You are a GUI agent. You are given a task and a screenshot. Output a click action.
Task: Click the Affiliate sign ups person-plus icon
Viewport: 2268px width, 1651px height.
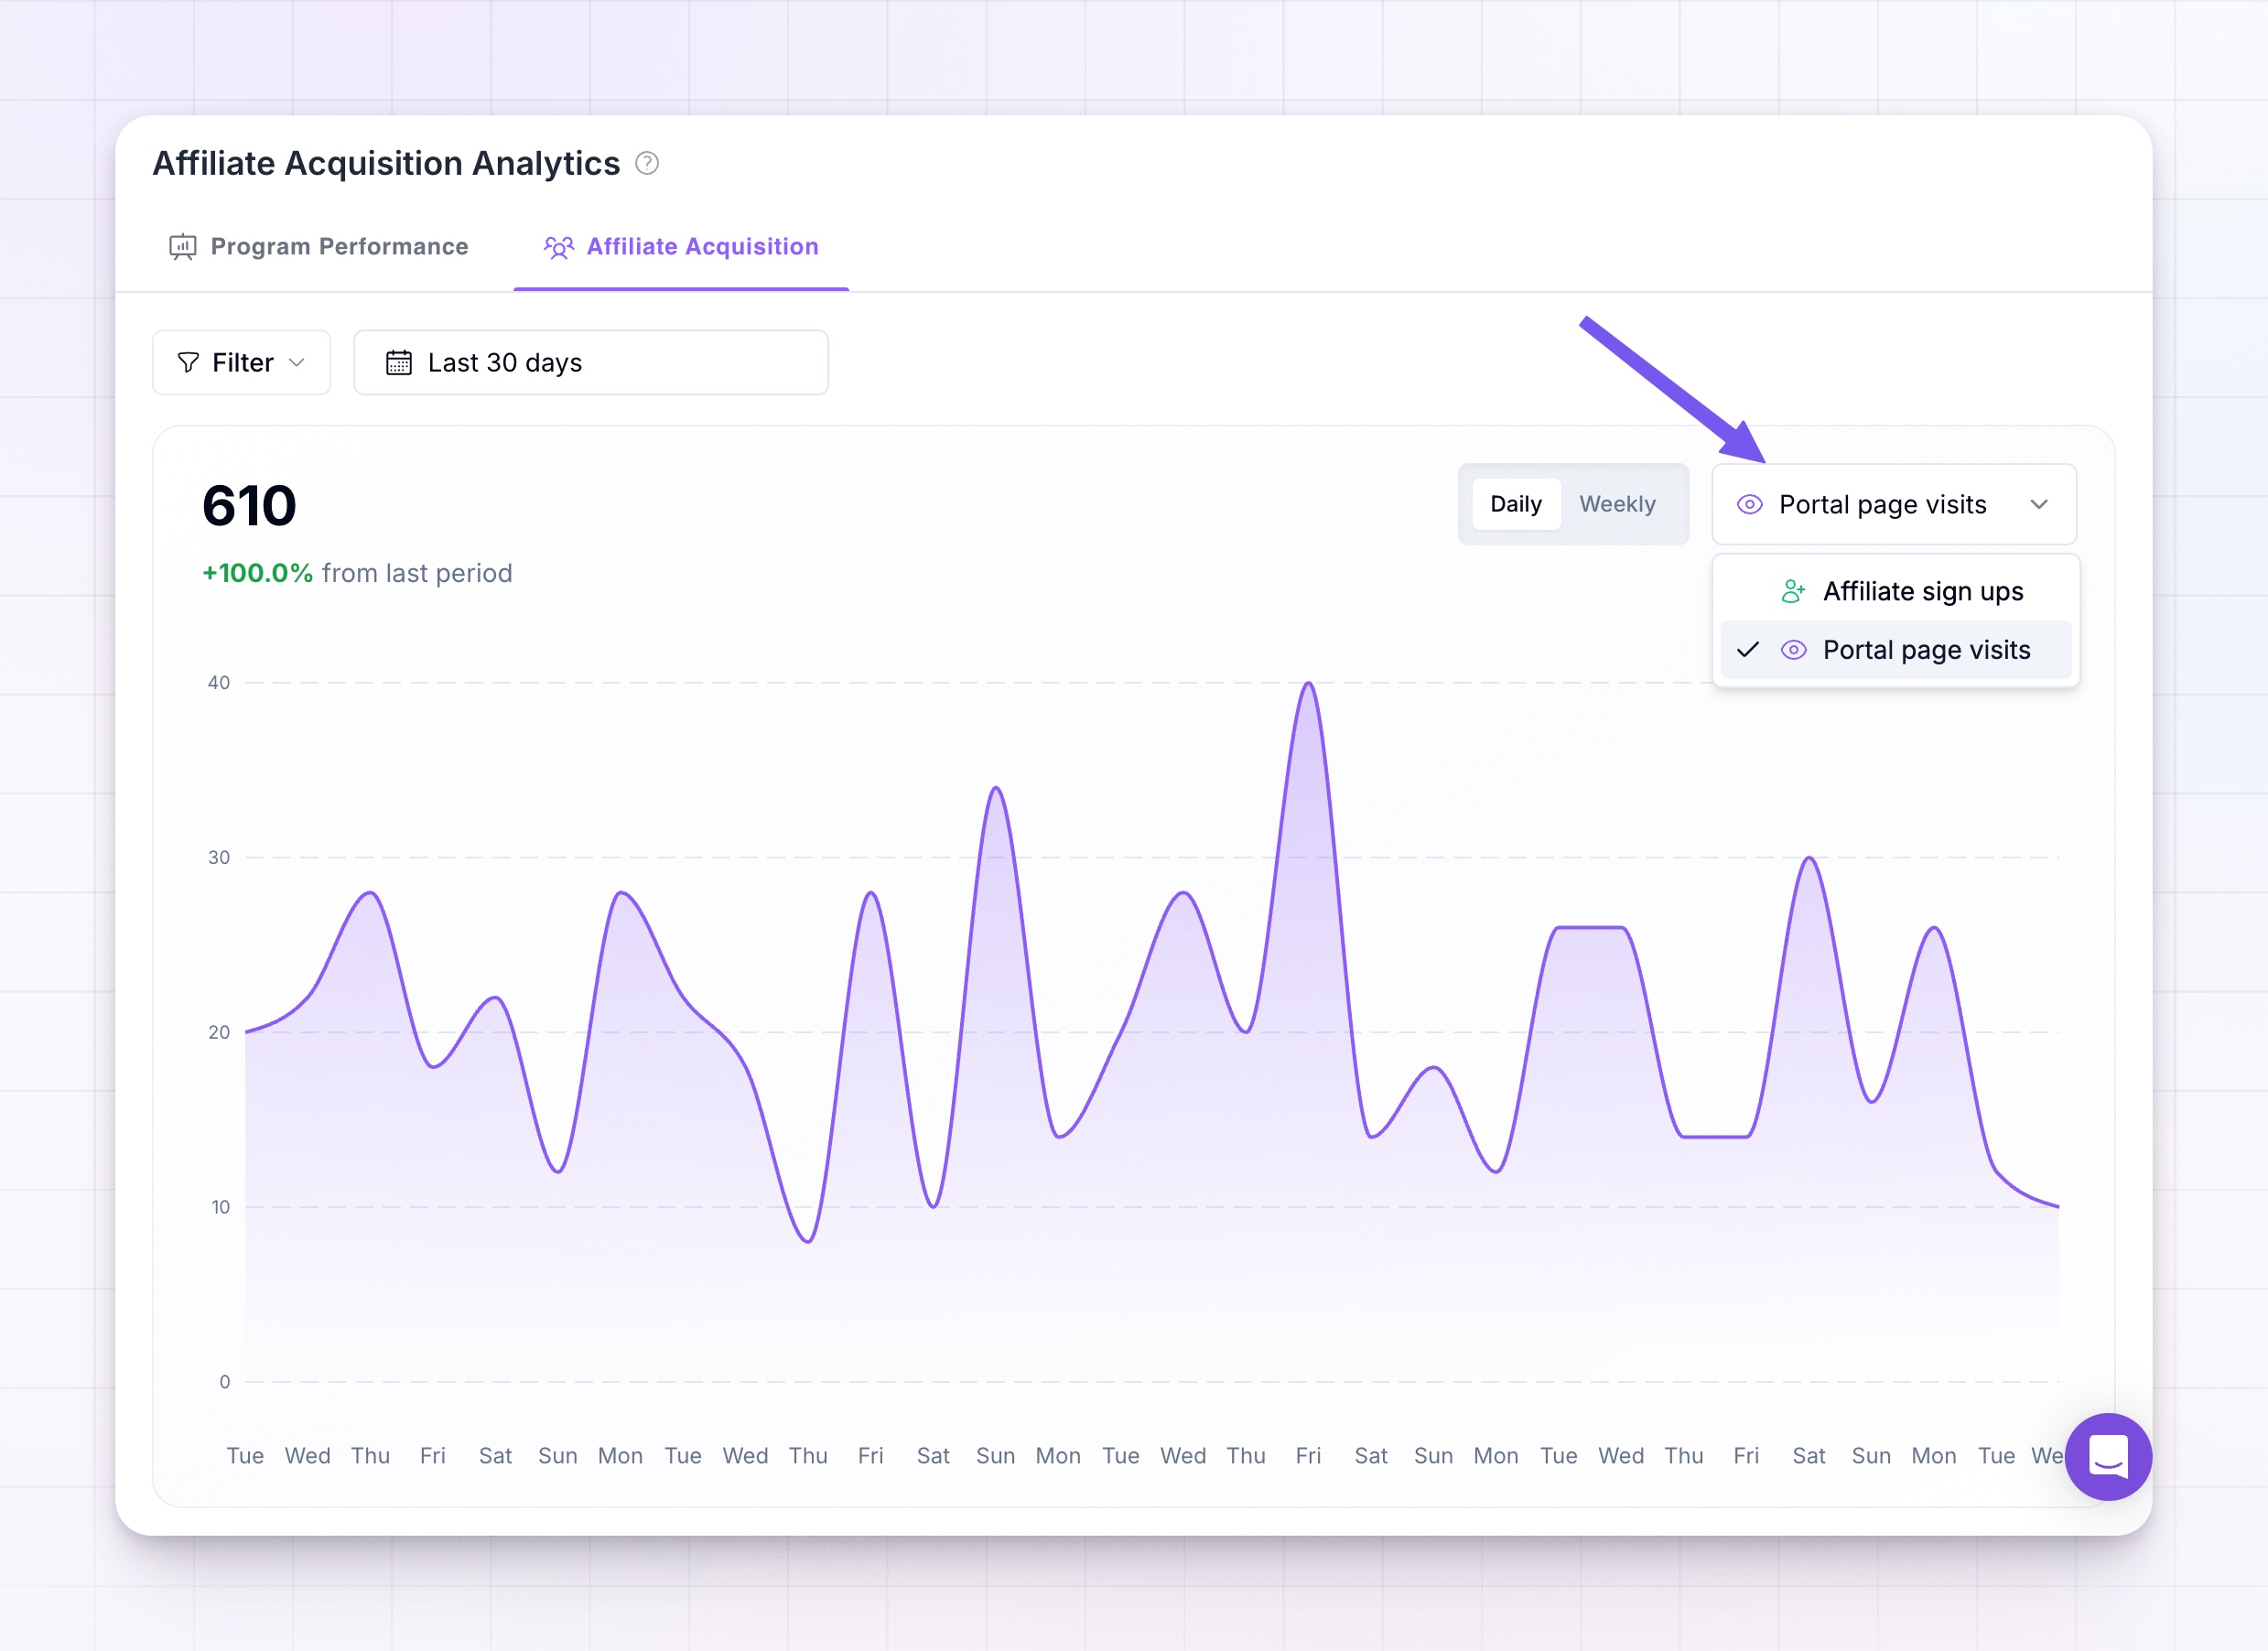pyautogui.click(x=1793, y=592)
